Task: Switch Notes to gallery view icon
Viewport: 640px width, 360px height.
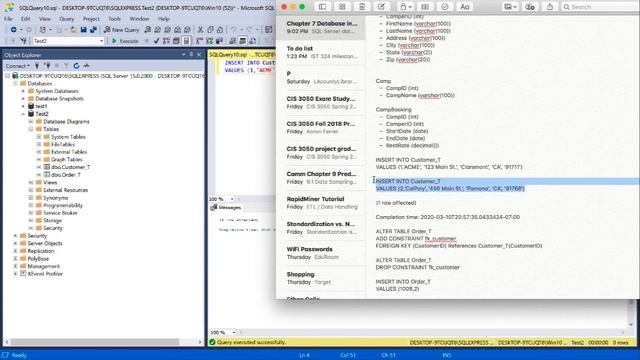Action: pos(342,7)
